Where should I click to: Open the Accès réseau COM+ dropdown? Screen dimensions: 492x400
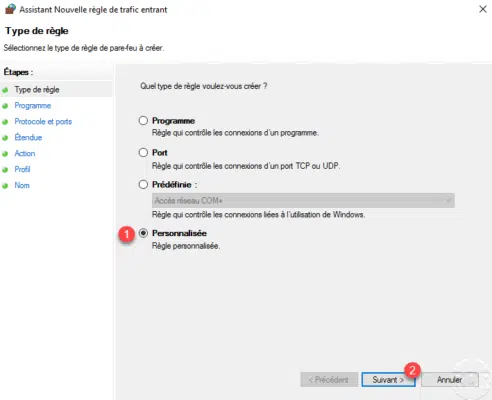click(x=303, y=200)
